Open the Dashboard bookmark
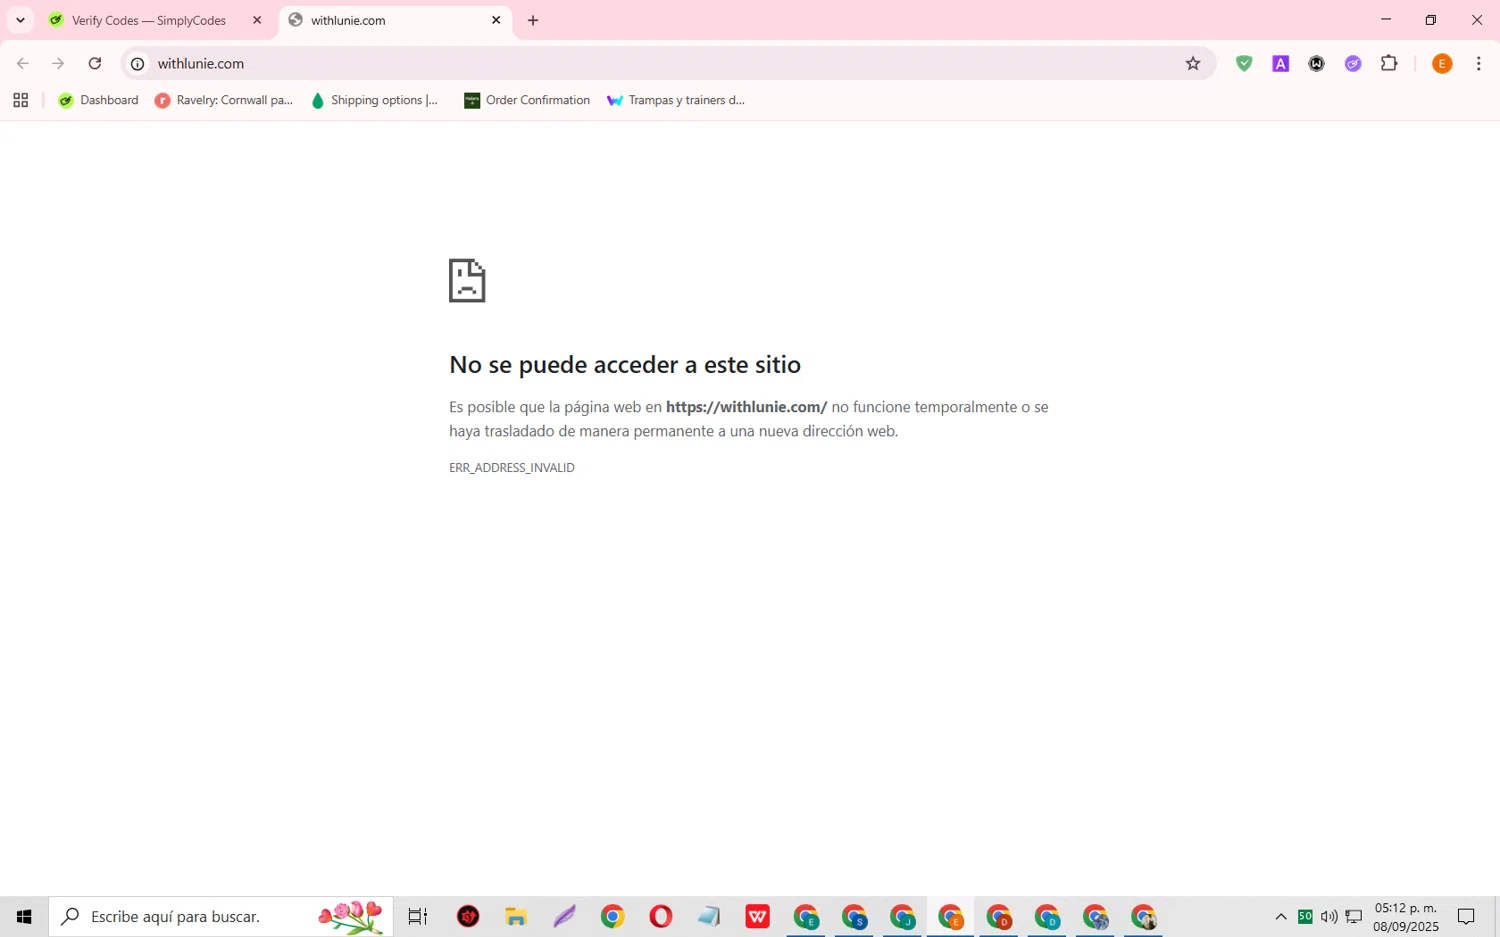This screenshot has height=937, width=1500. [98, 100]
